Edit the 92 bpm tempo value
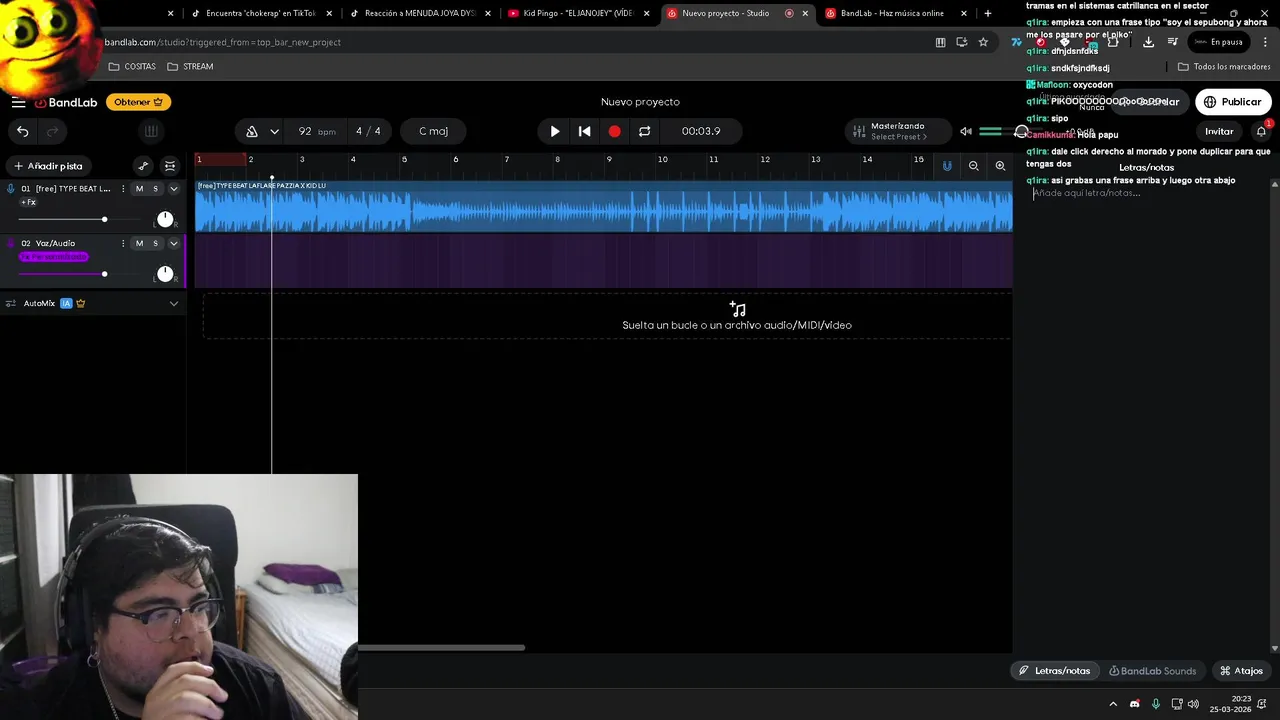The image size is (1280, 720). point(316,131)
